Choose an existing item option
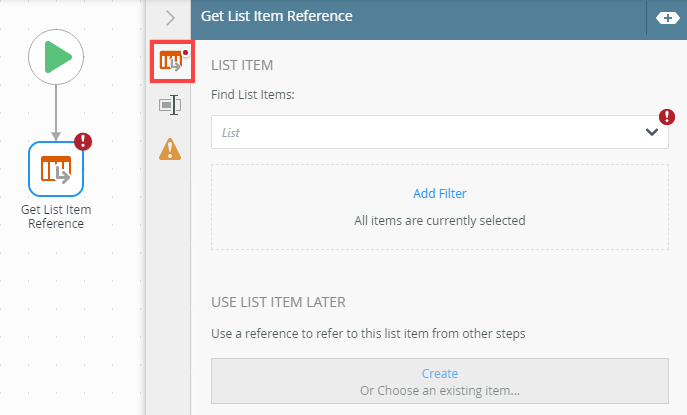Screen dimensions: 687x415 pos(439,390)
